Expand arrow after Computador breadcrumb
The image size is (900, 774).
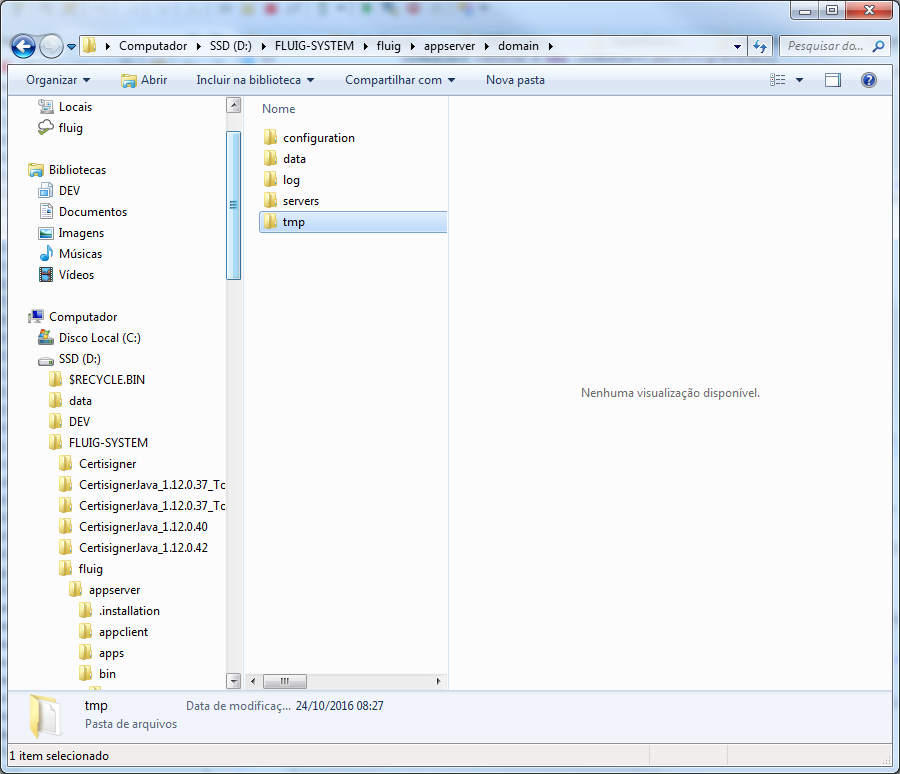click(199, 47)
